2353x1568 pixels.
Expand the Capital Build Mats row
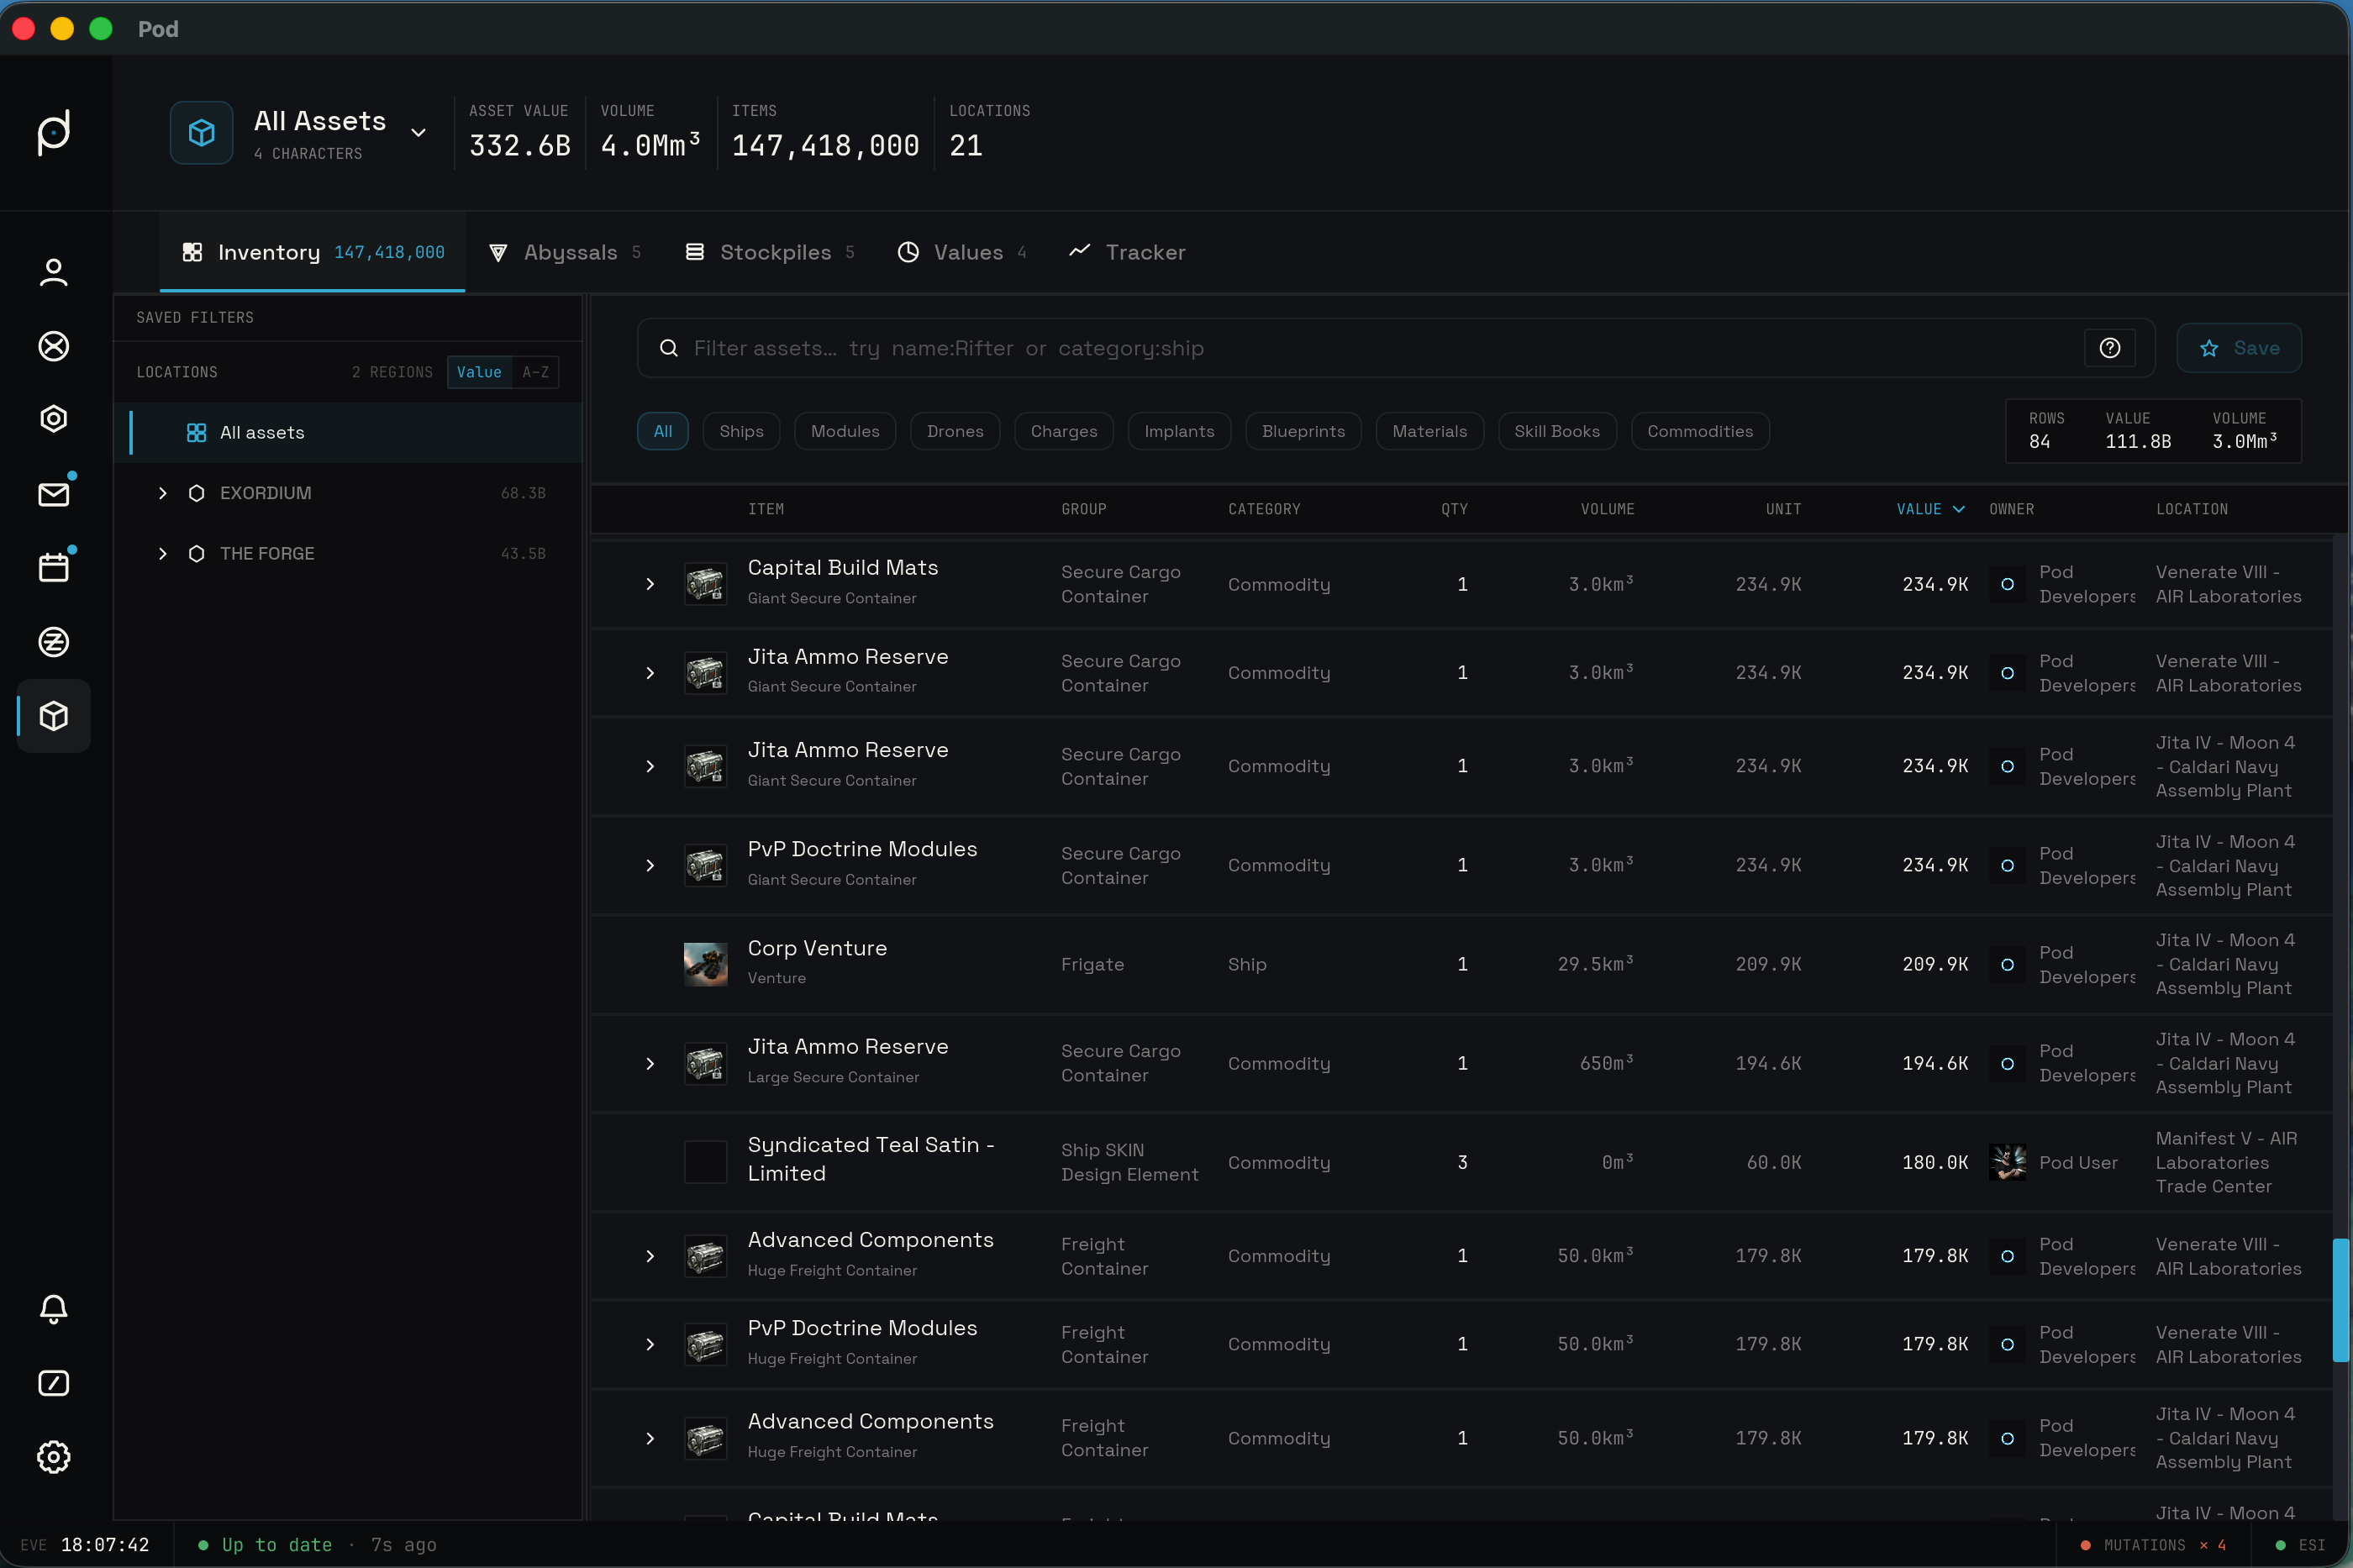[650, 584]
